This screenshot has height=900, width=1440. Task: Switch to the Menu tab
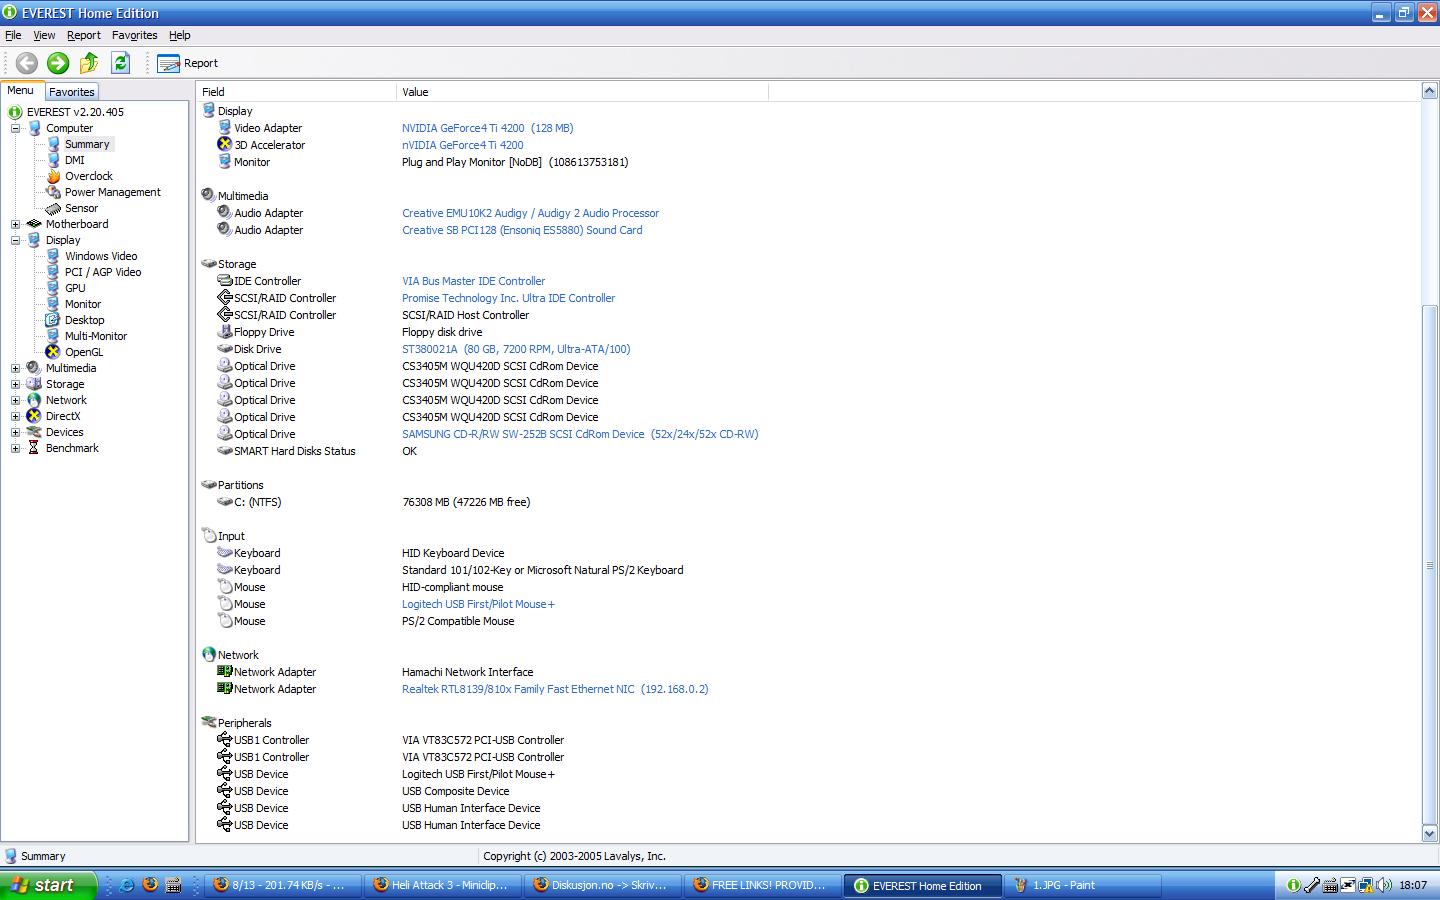point(21,90)
